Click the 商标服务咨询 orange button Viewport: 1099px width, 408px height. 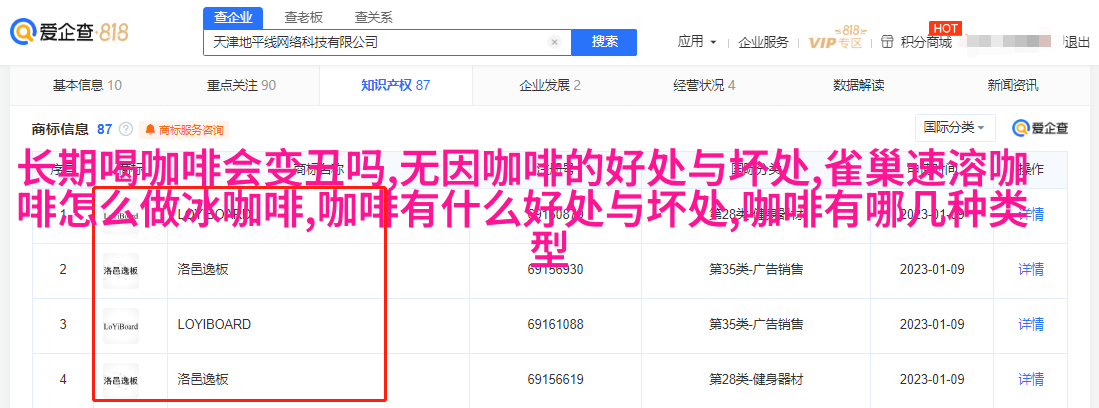tap(184, 130)
